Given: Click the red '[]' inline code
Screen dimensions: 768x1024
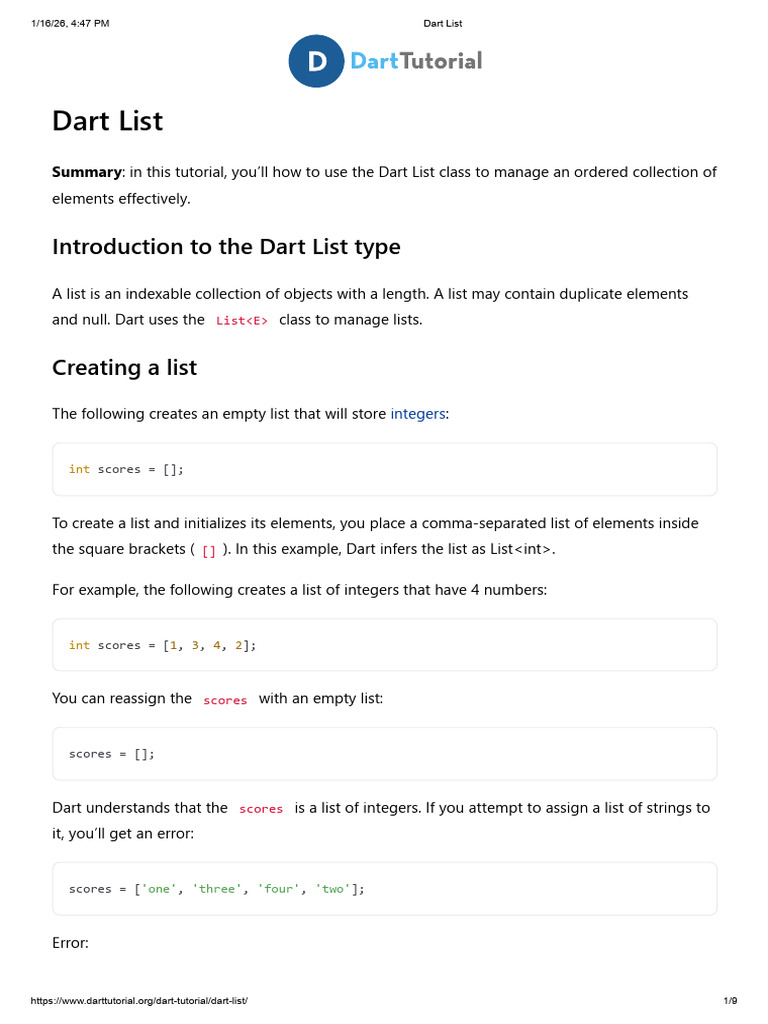Looking at the screenshot, I should point(209,551).
